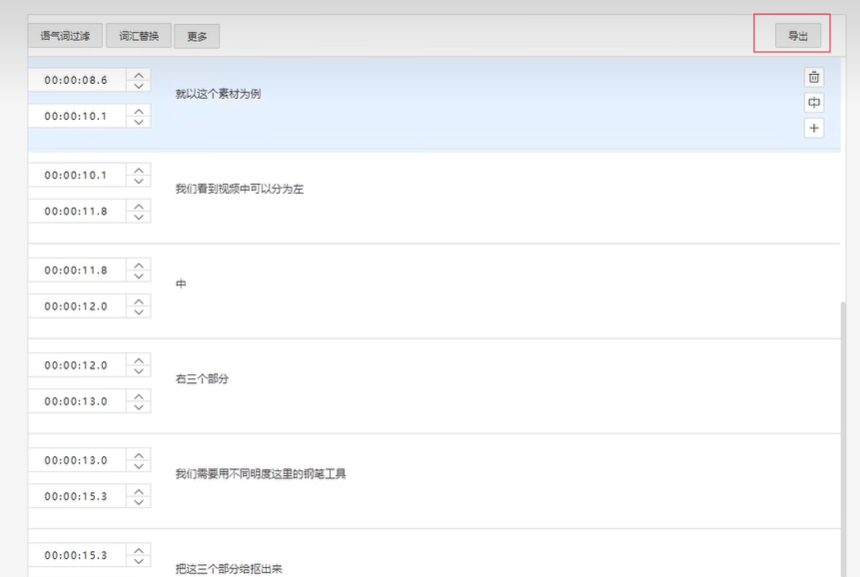The image size is (860, 577).
Task: Increase start time of the single 中 subtitle row
Action: pos(139,265)
